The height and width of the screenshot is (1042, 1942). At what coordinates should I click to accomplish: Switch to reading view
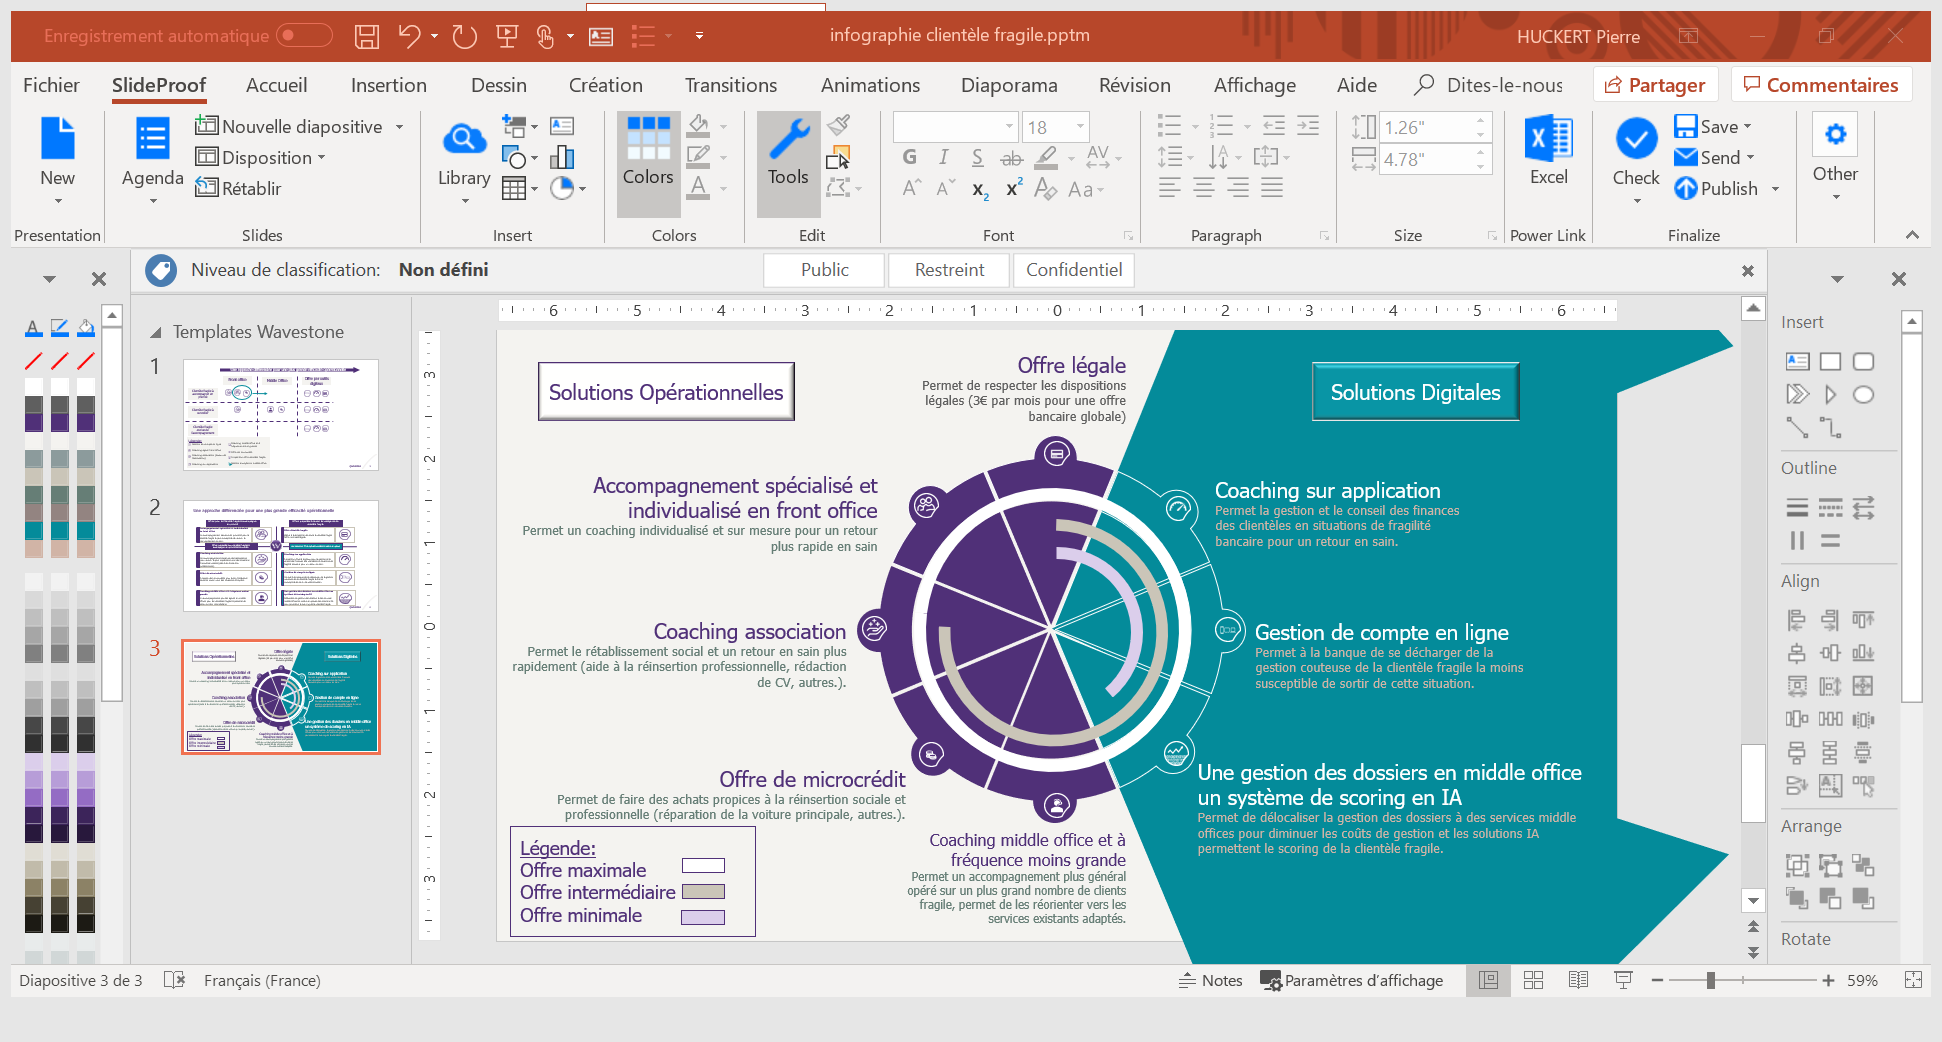(1578, 980)
